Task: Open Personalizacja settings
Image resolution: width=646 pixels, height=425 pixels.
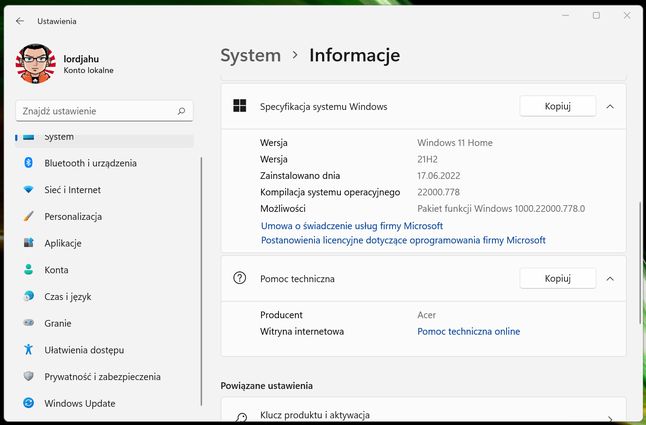Action: 104,217
